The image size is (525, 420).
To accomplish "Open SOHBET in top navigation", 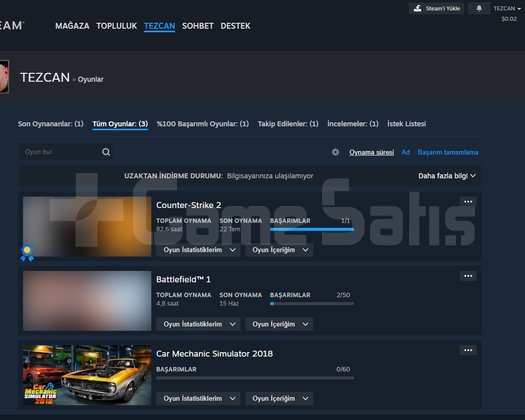I will (x=198, y=26).
